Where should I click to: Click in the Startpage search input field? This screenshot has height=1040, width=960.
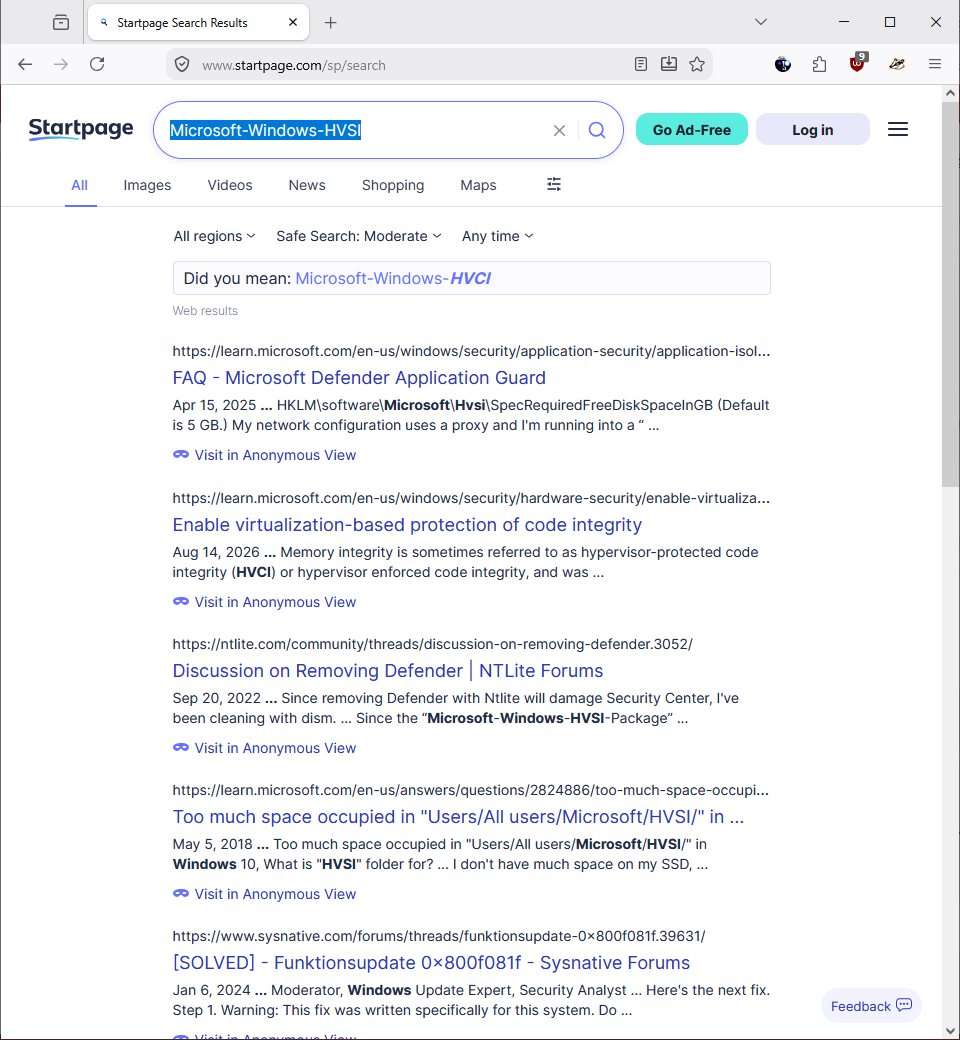(358, 130)
